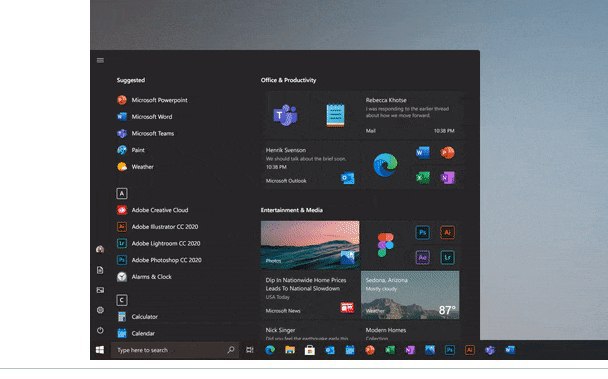Launch the Figma tile
This screenshot has width=608, height=379.
click(385, 245)
